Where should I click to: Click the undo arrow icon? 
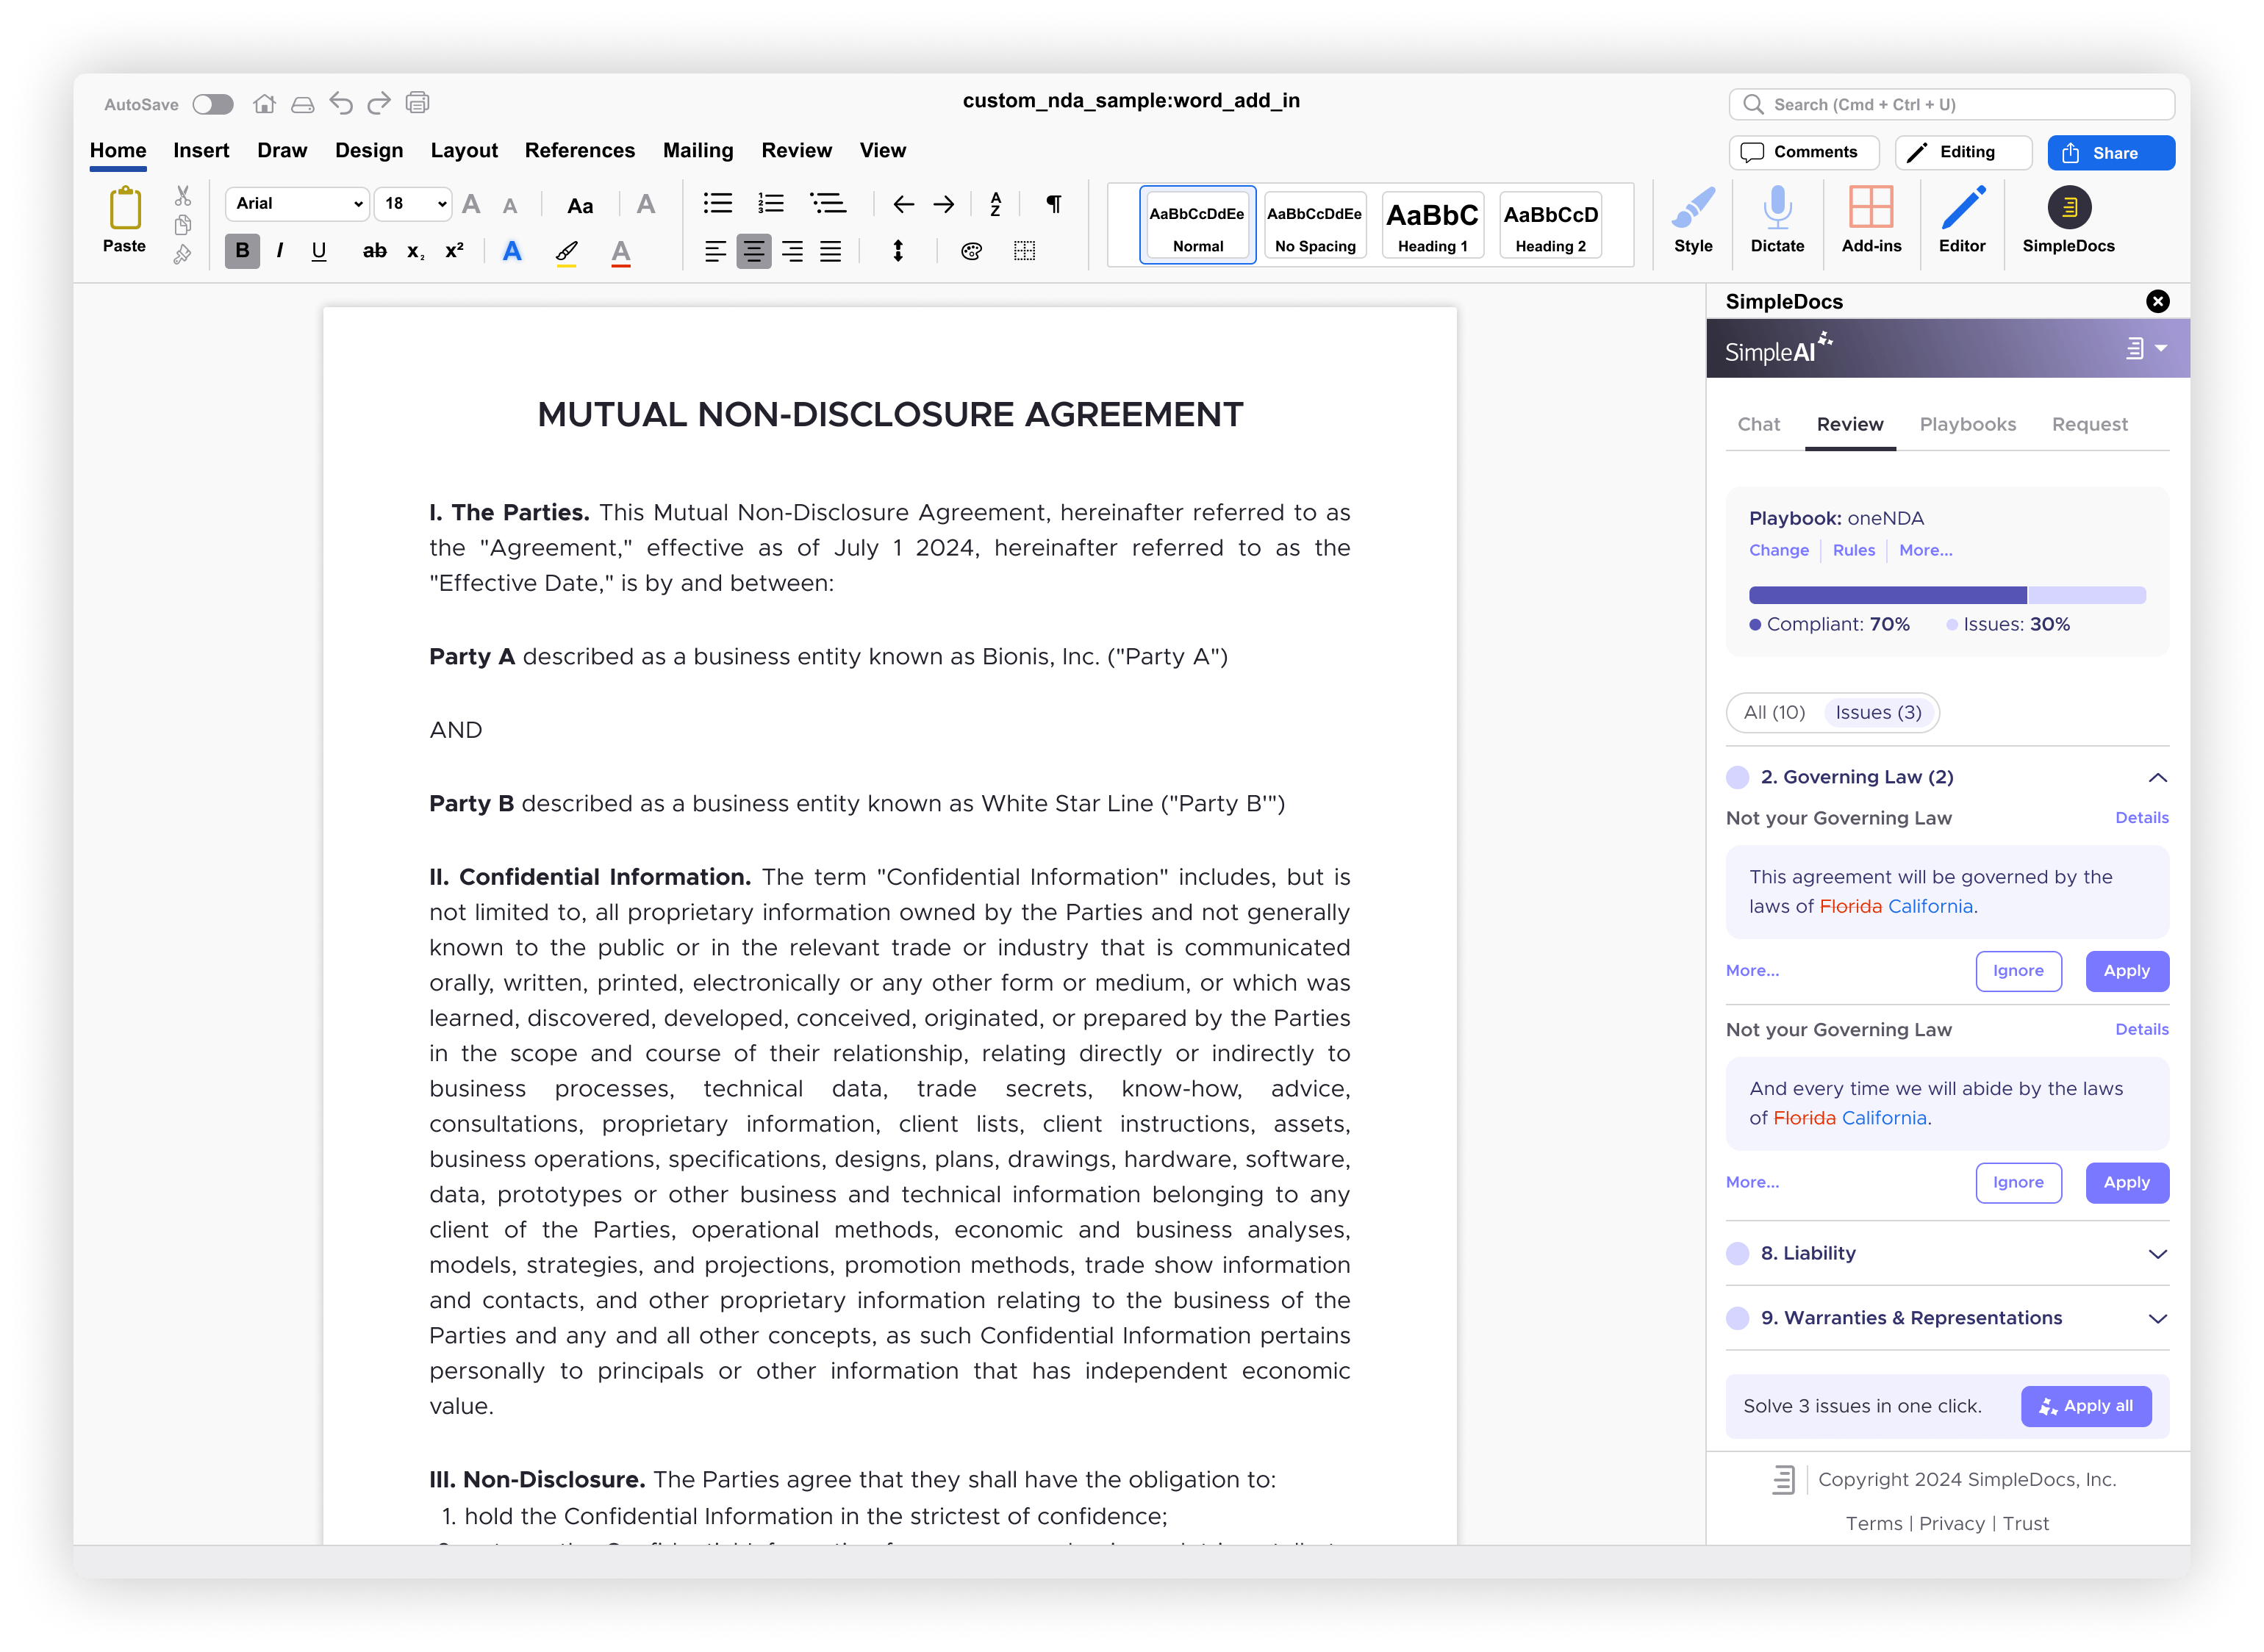coord(341,103)
